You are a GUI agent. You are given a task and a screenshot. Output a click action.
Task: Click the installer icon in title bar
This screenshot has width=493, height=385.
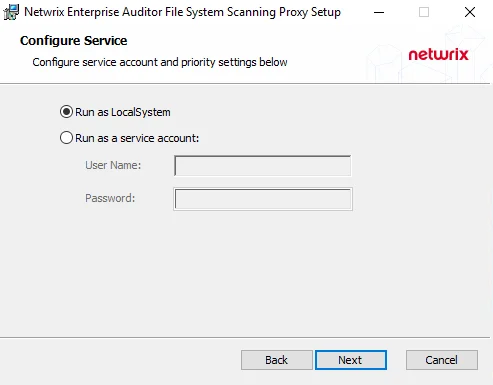tap(11, 12)
